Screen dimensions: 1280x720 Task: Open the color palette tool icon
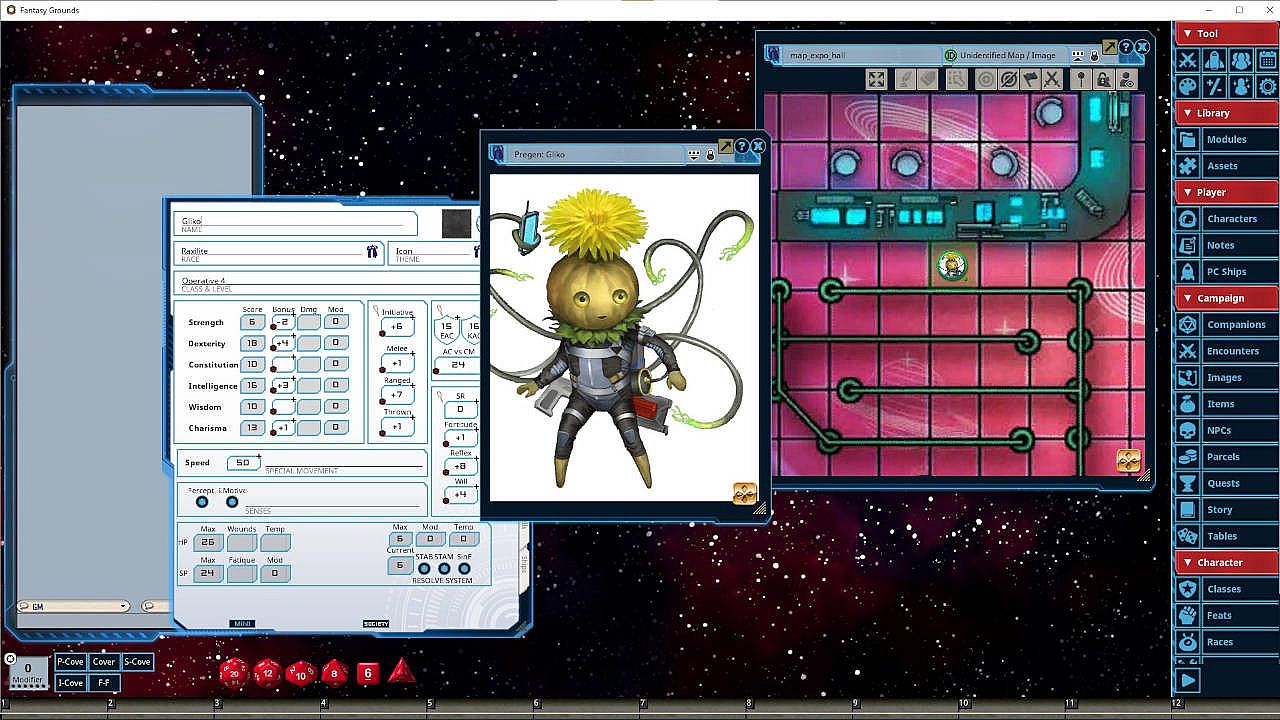point(1188,87)
